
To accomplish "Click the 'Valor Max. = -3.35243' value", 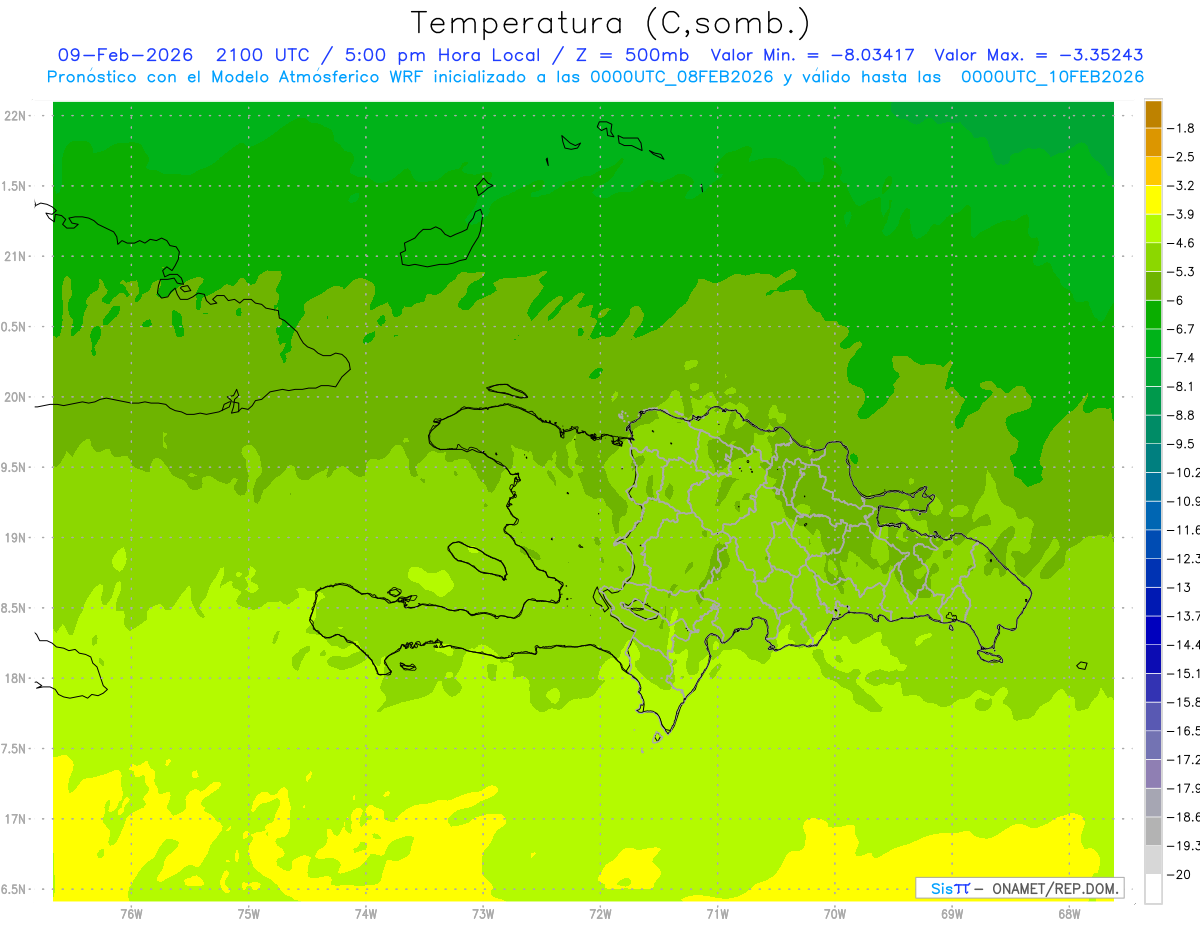I will click(1039, 55).
